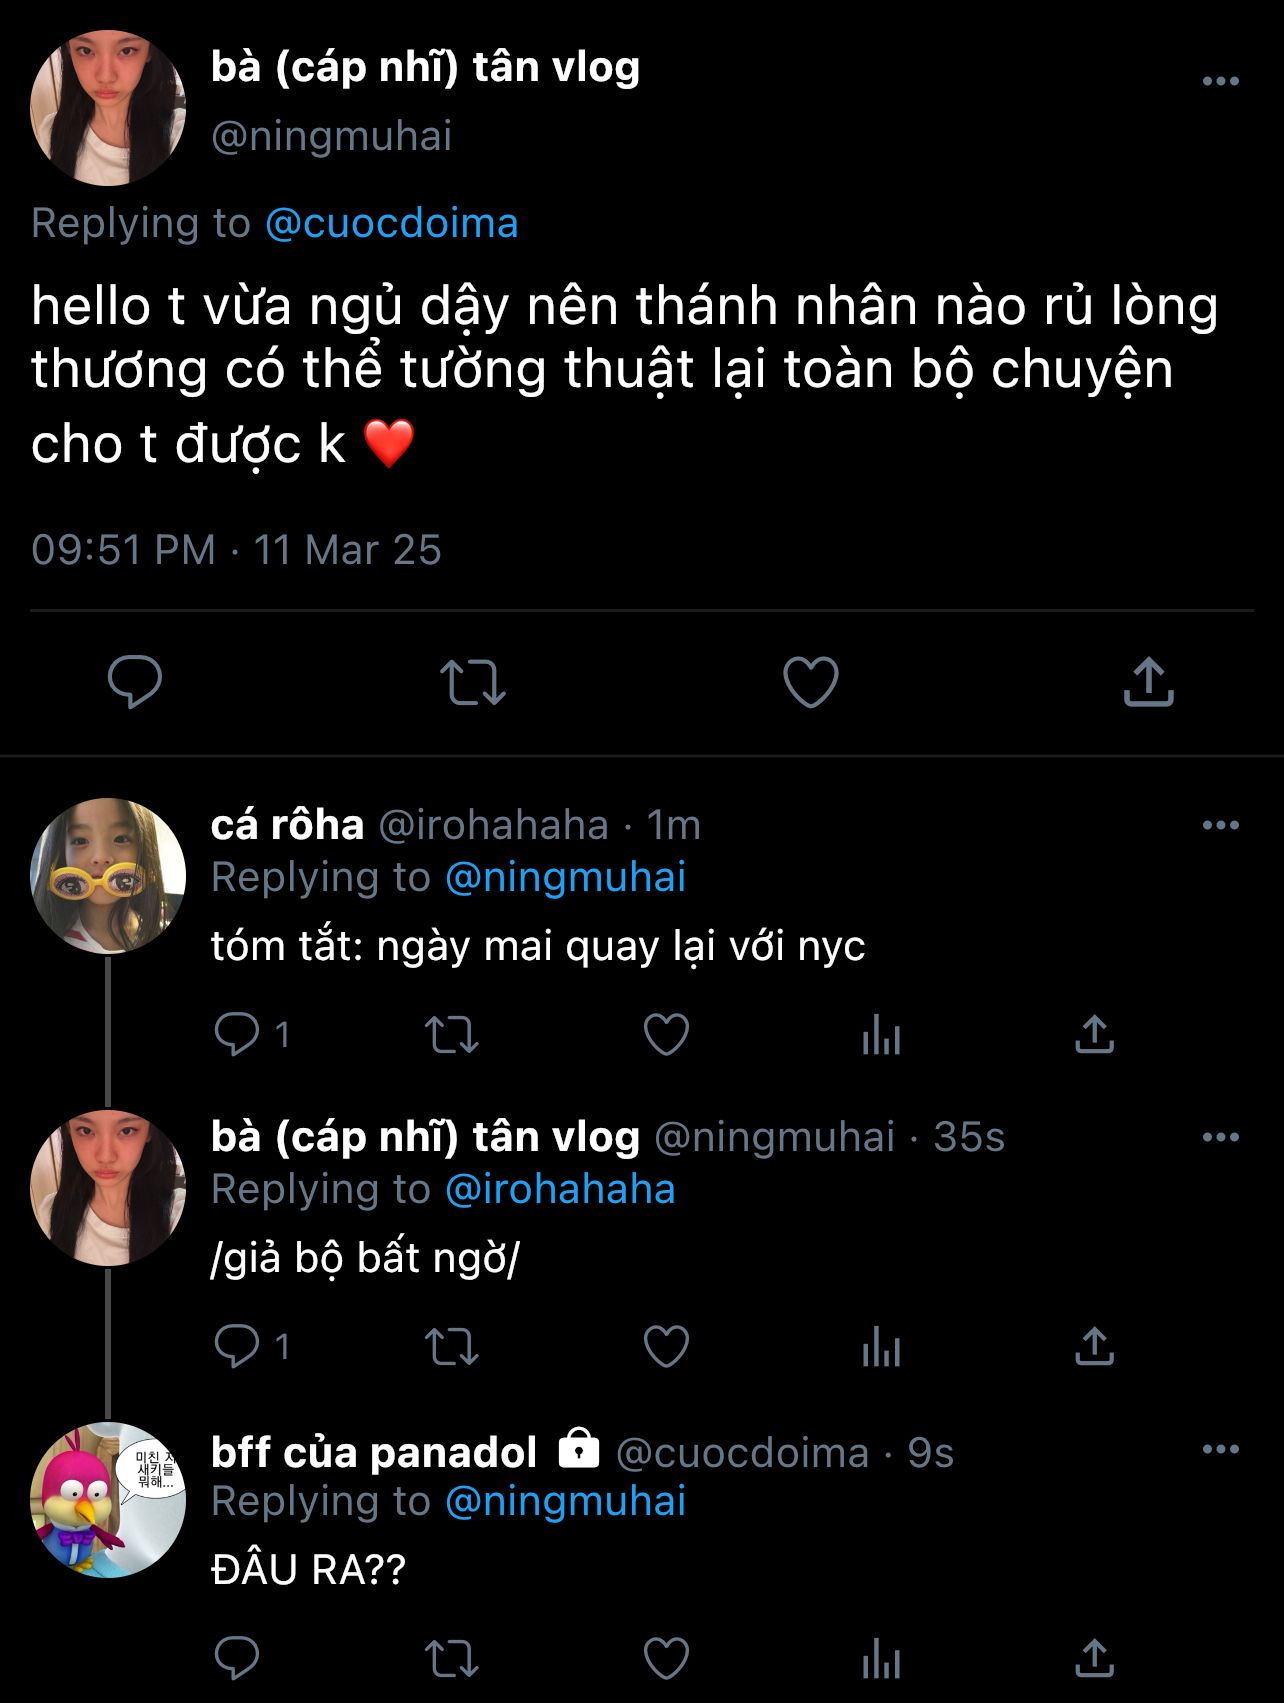Reply to the main tweet by ningmuhai
Image resolution: width=1284 pixels, height=1703 pixels.
[x=135, y=682]
